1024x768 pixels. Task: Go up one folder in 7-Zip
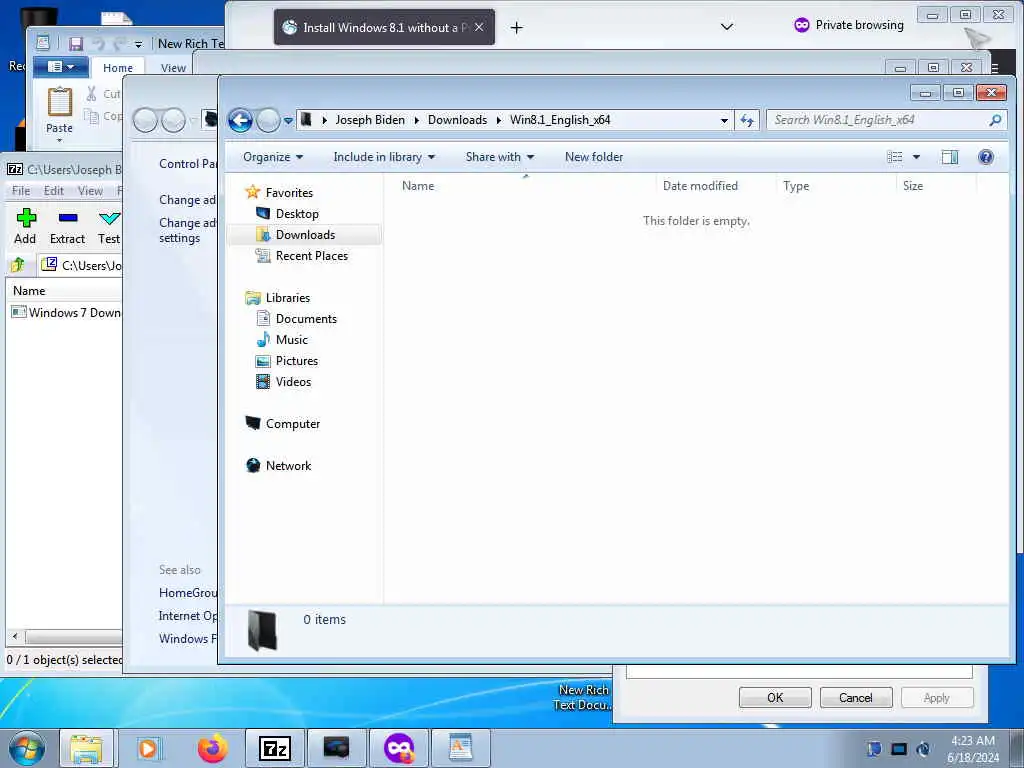tap(18, 264)
